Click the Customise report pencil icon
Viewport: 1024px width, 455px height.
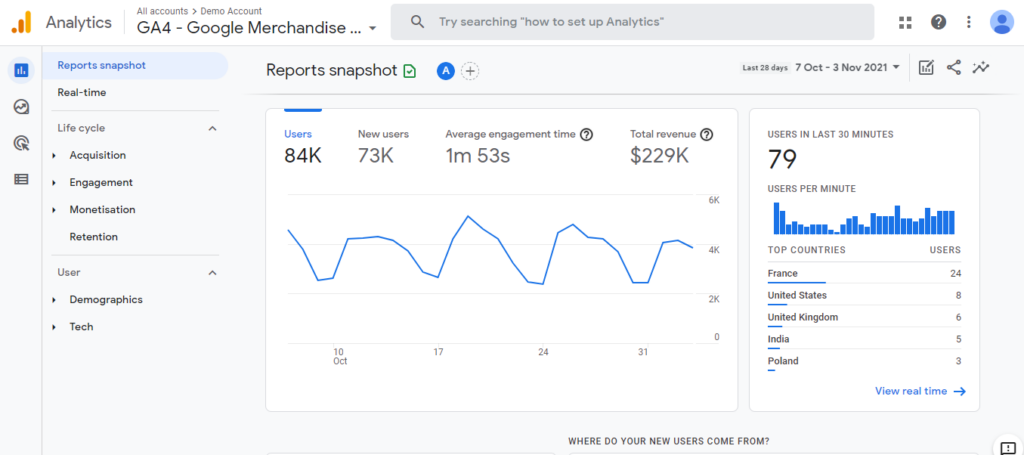pos(926,67)
